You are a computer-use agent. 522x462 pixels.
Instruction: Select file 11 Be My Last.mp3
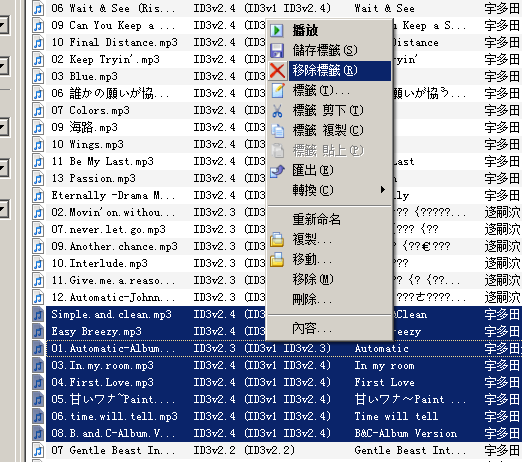[103, 161]
